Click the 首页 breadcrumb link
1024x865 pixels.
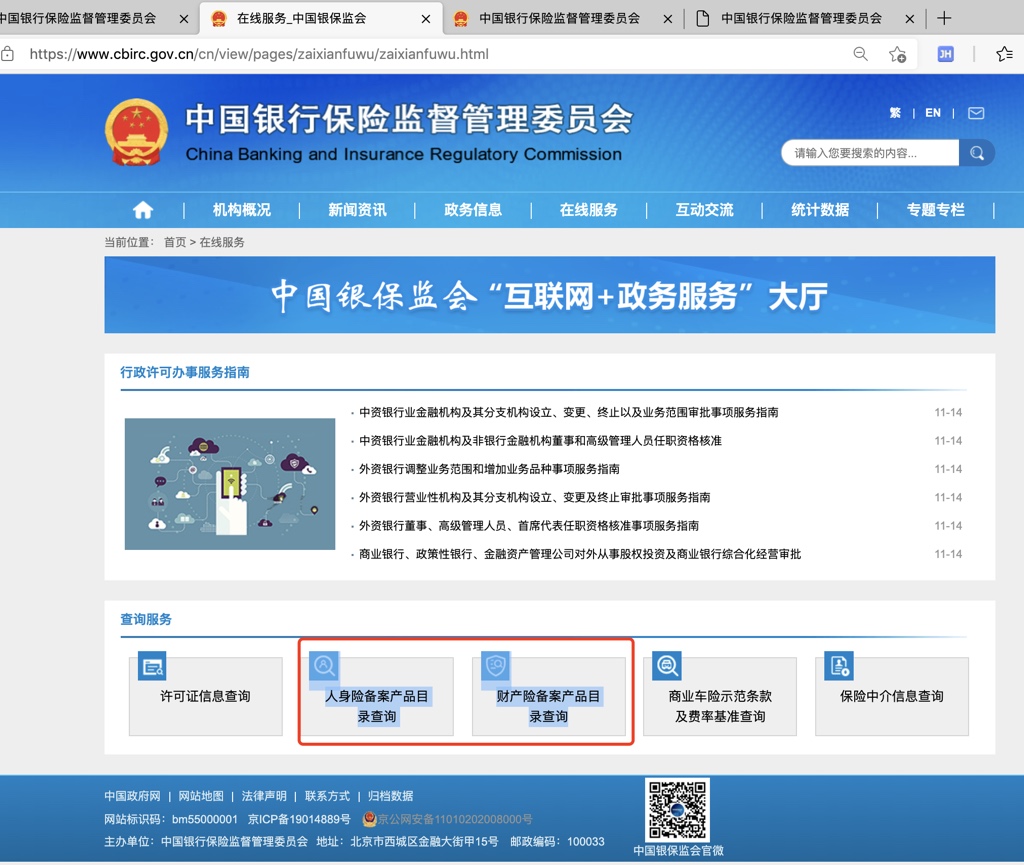tap(174, 242)
